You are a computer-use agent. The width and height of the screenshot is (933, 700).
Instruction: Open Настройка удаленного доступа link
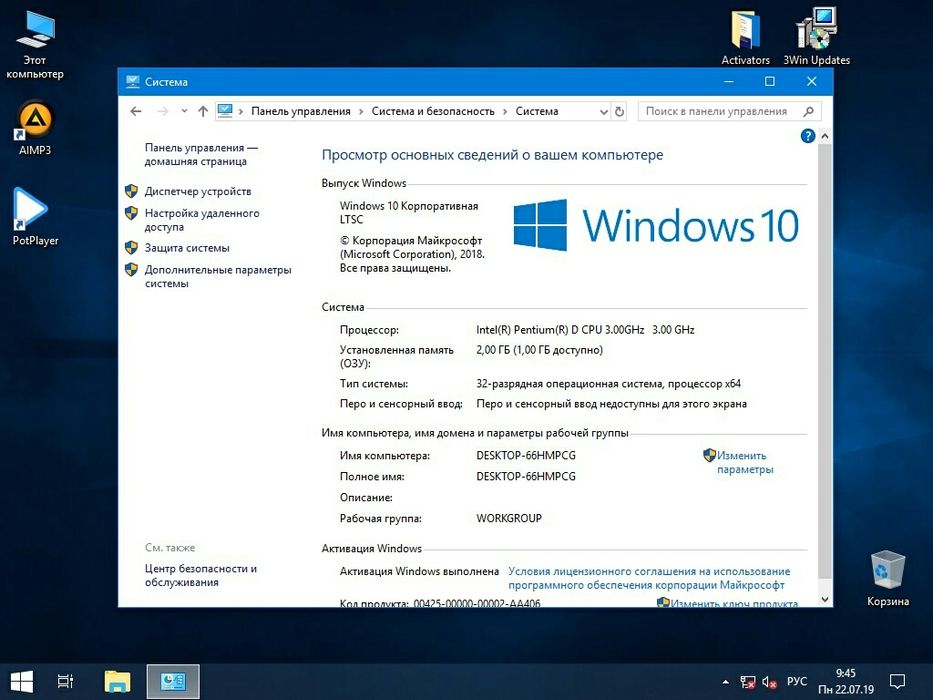coord(202,220)
